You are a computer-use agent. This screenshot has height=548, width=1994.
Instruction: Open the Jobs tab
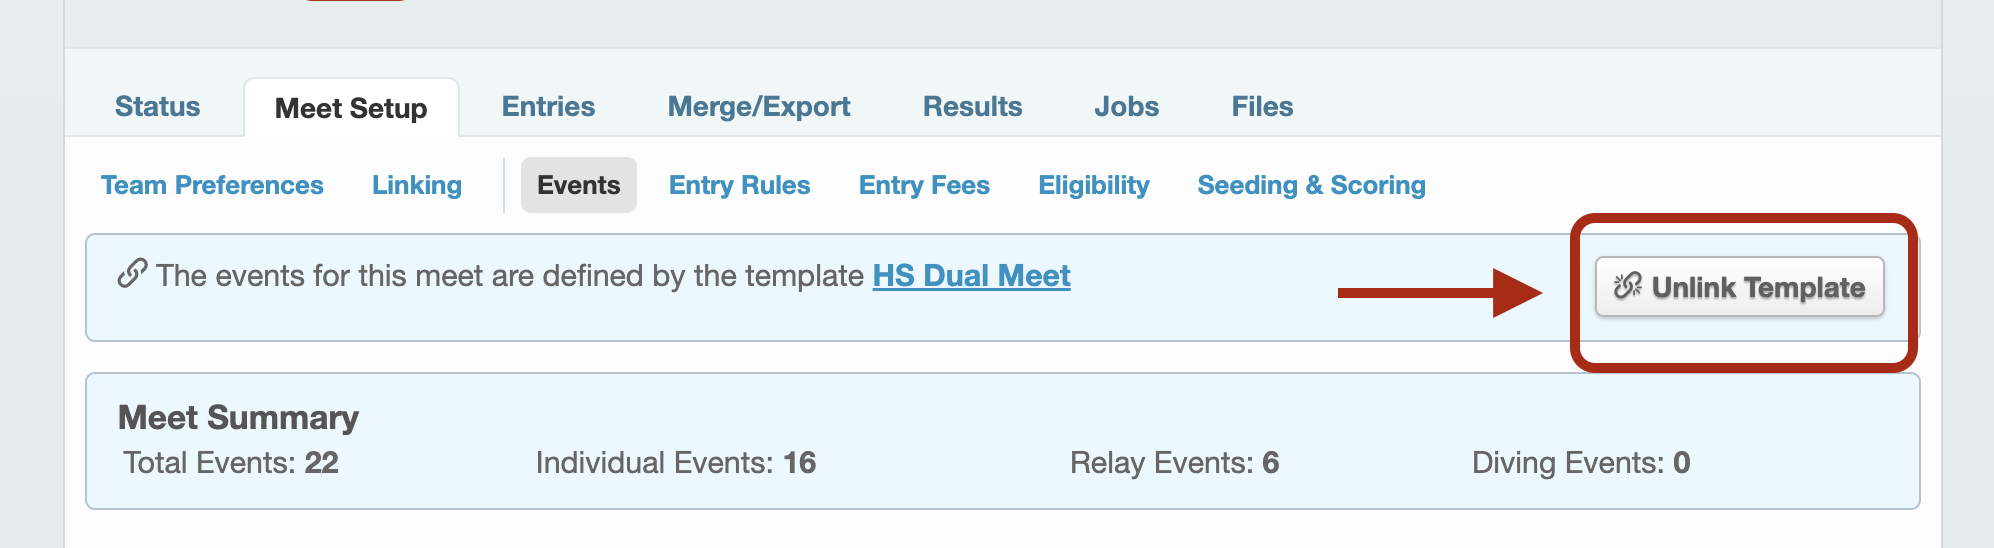point(1126,107)
